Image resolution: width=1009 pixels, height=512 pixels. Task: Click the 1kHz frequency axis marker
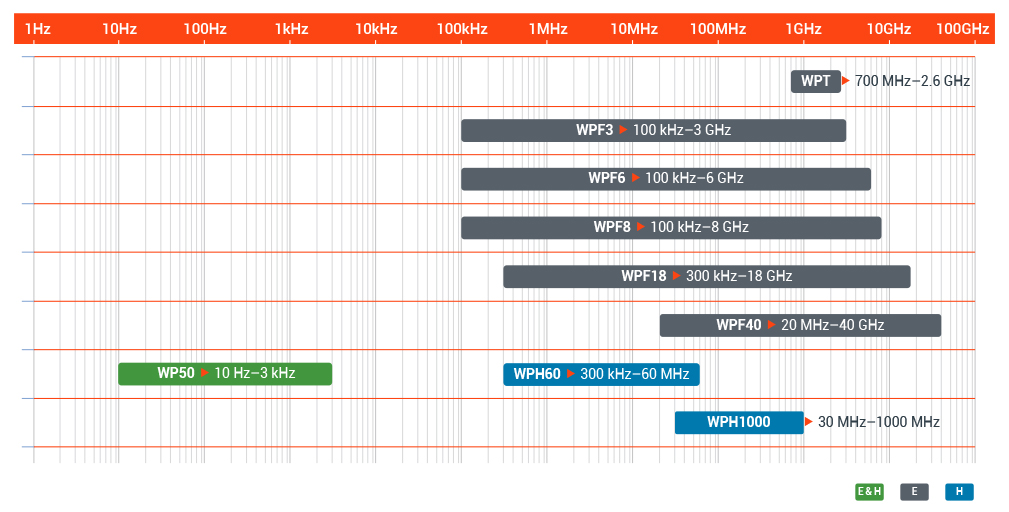(x=292, y=29)
